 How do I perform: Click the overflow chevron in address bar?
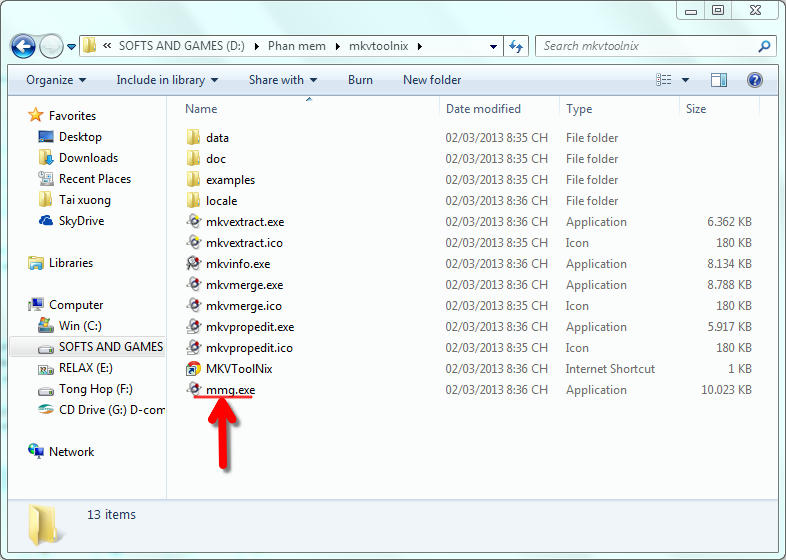107,46
